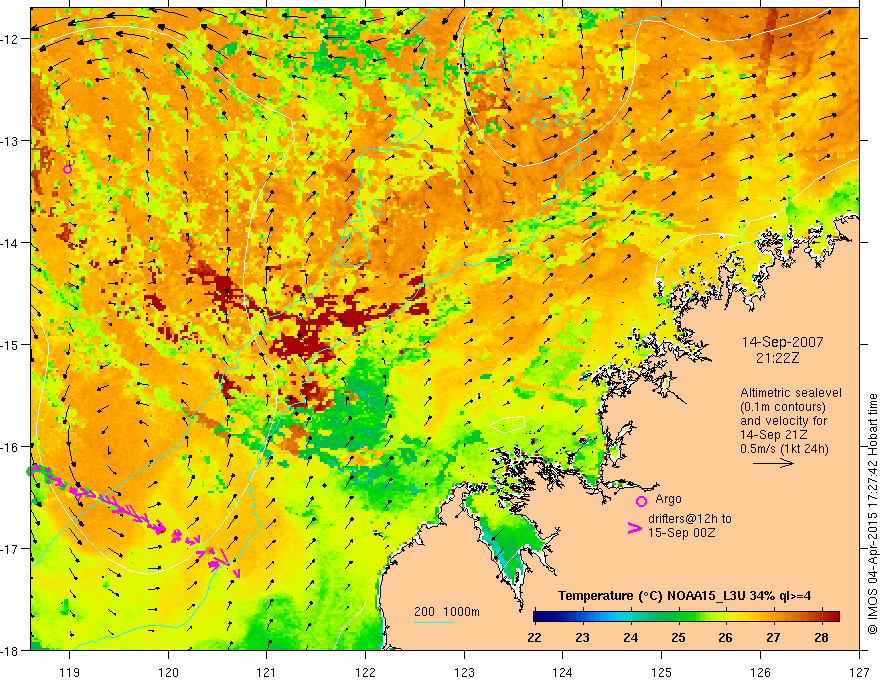Click the magenta drifters legend arrowhead

coord(635,528)
